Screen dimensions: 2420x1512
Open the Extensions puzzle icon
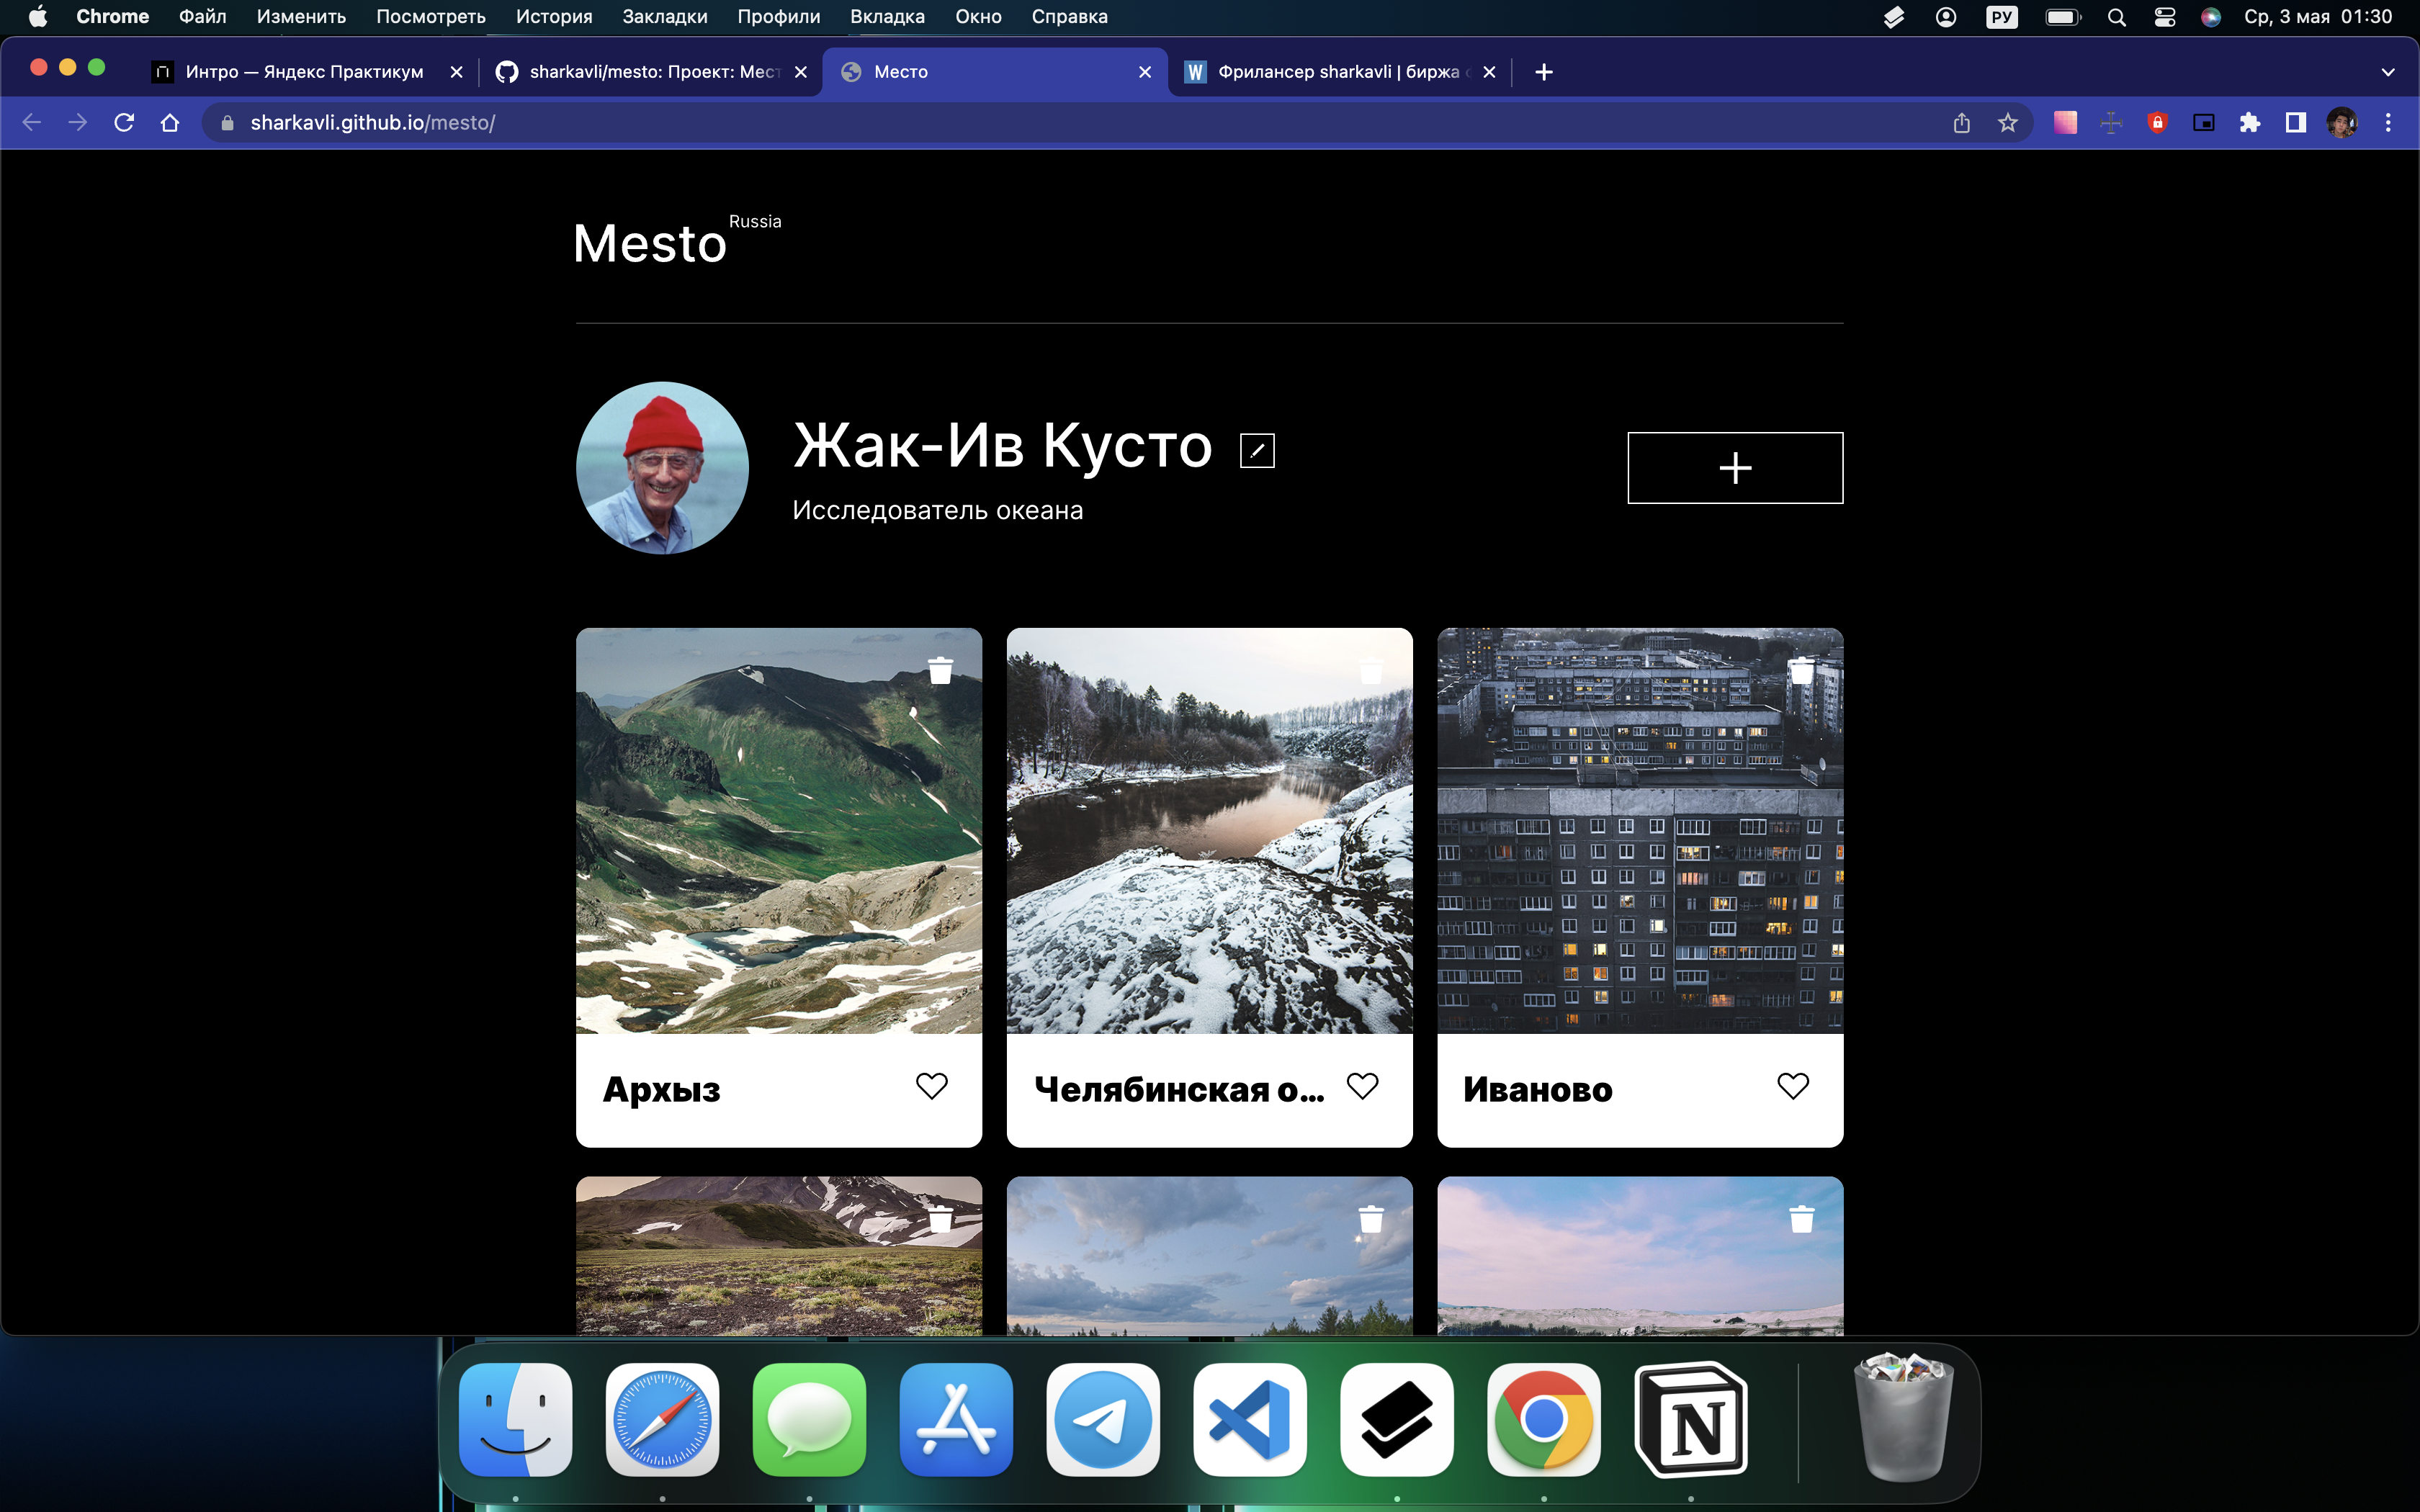2249,123
